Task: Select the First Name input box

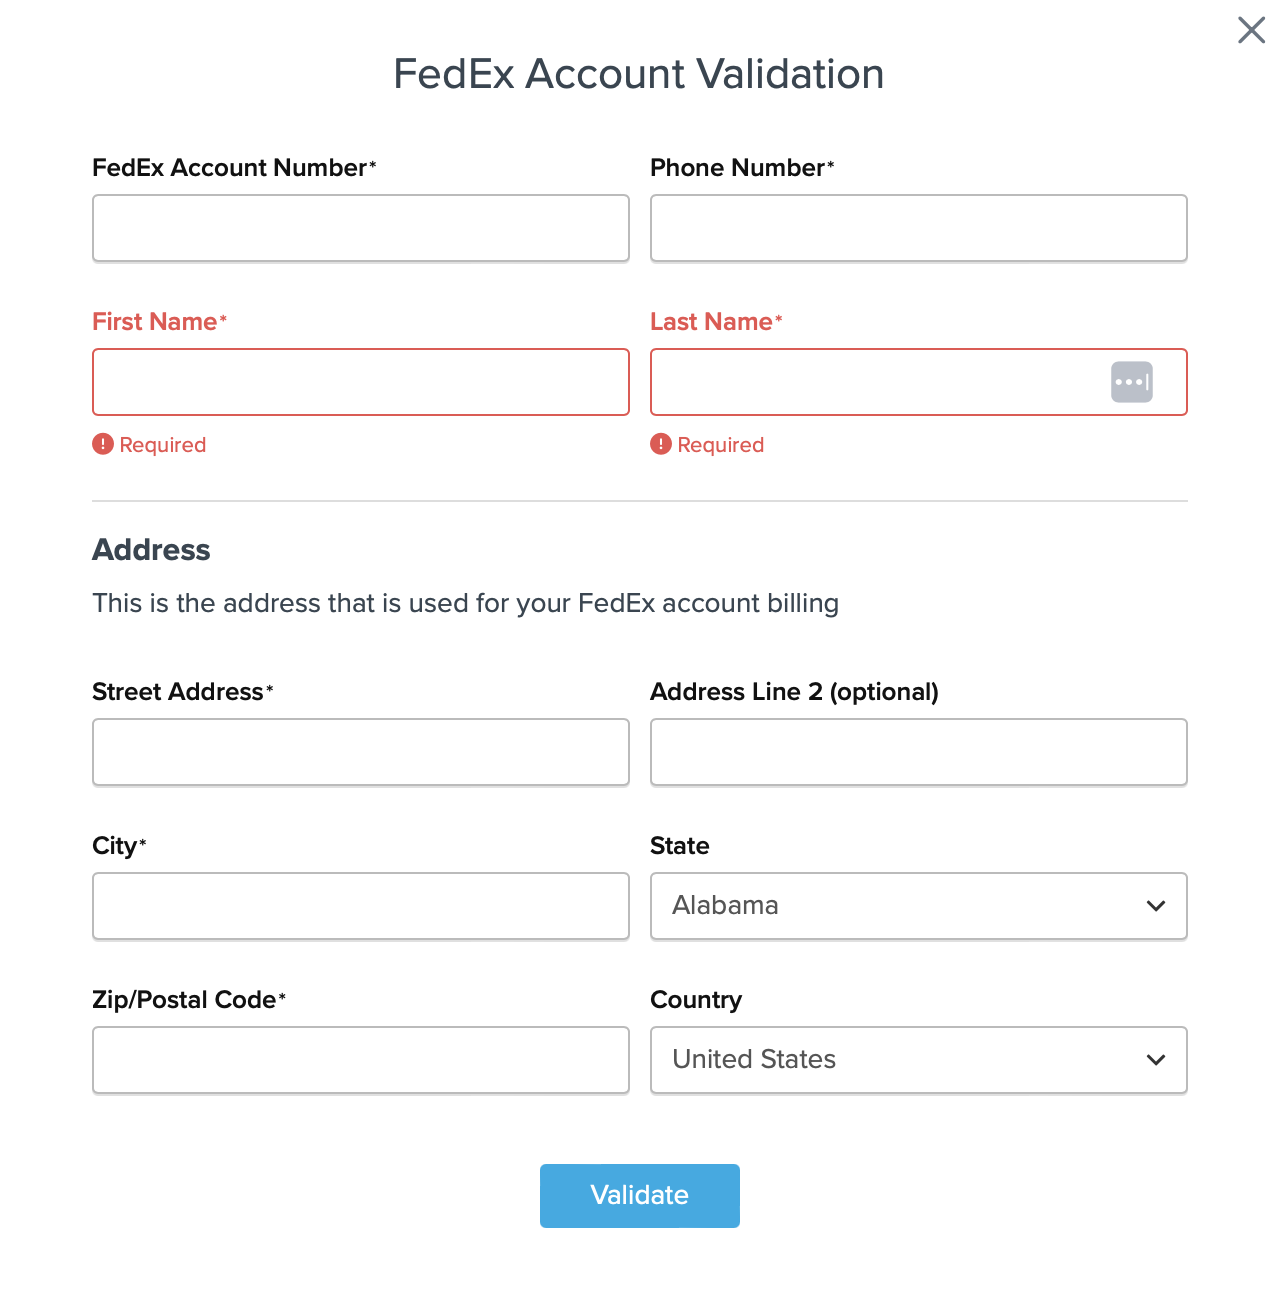Action: click(x=360, y=382)
